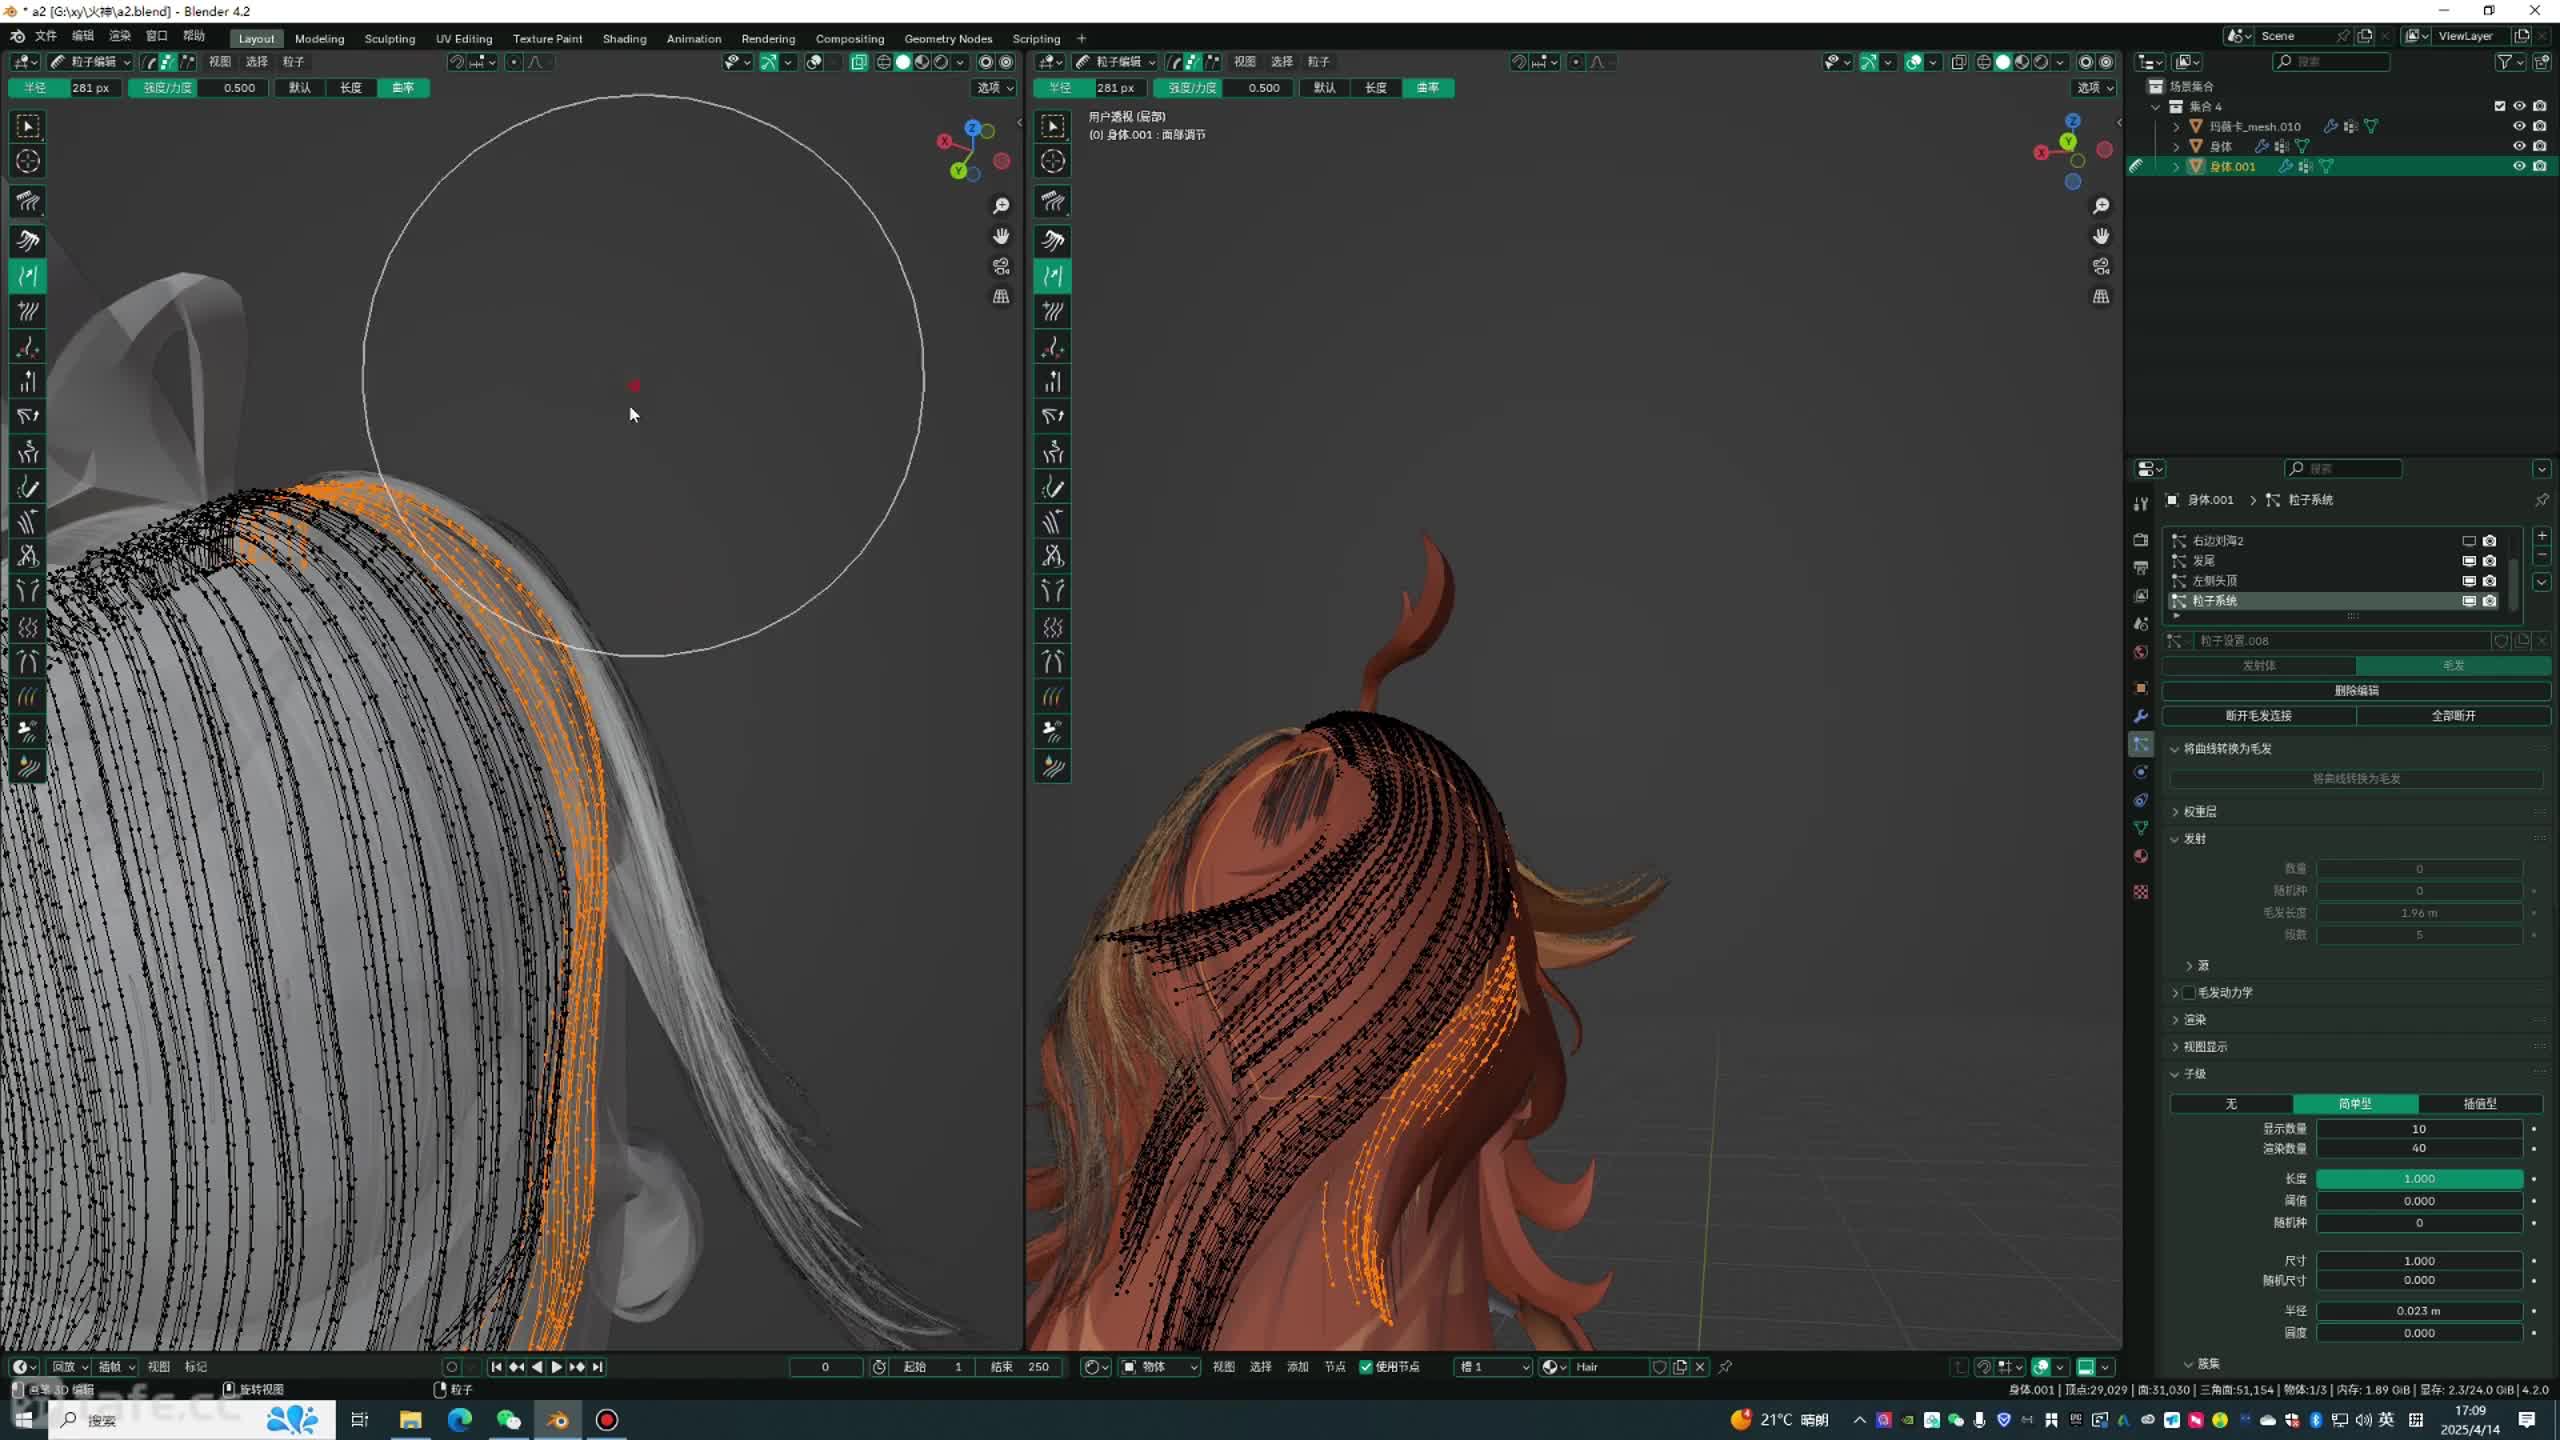
Task: Select the Comb tool in left viewport toolbar
Action: point(28,202)
